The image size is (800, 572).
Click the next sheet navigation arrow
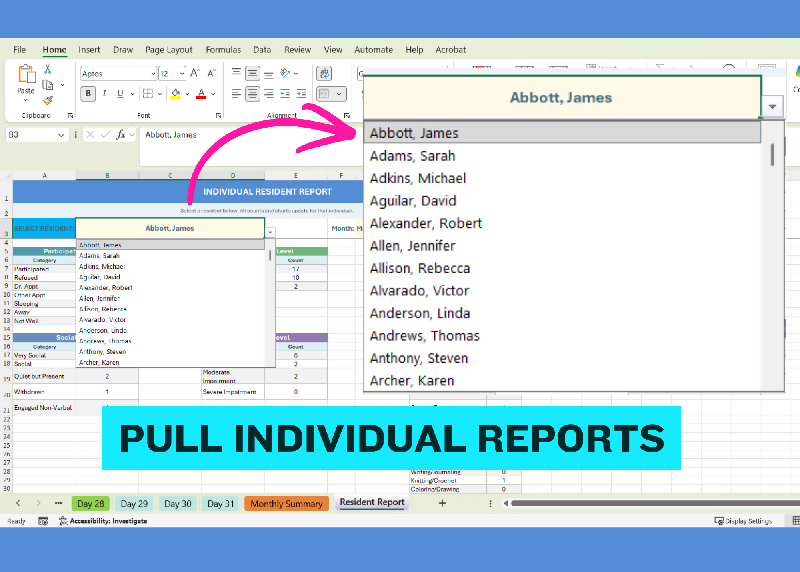tap(38, 503)
